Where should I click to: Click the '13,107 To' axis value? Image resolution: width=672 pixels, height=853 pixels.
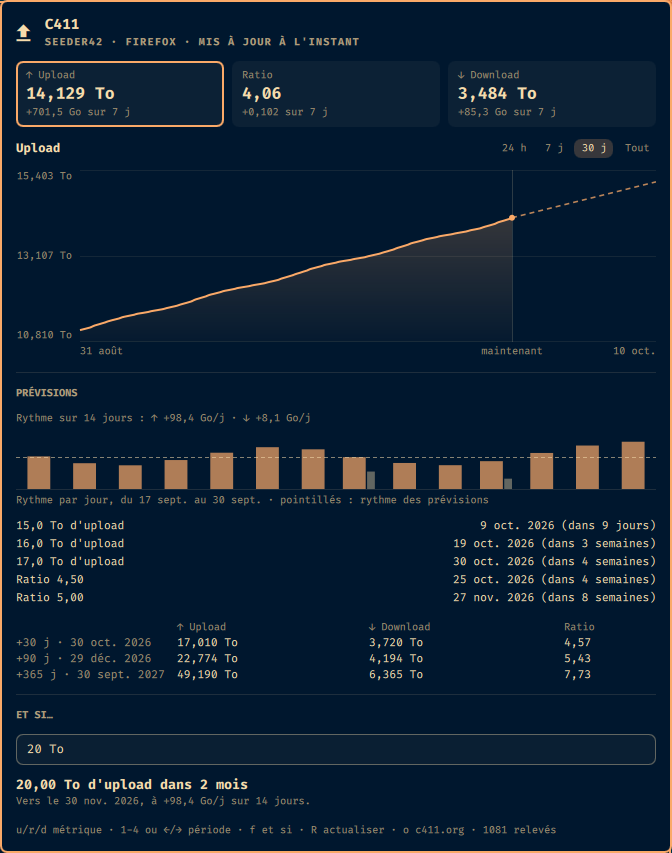pyautogui.click(x=44, y=255)
